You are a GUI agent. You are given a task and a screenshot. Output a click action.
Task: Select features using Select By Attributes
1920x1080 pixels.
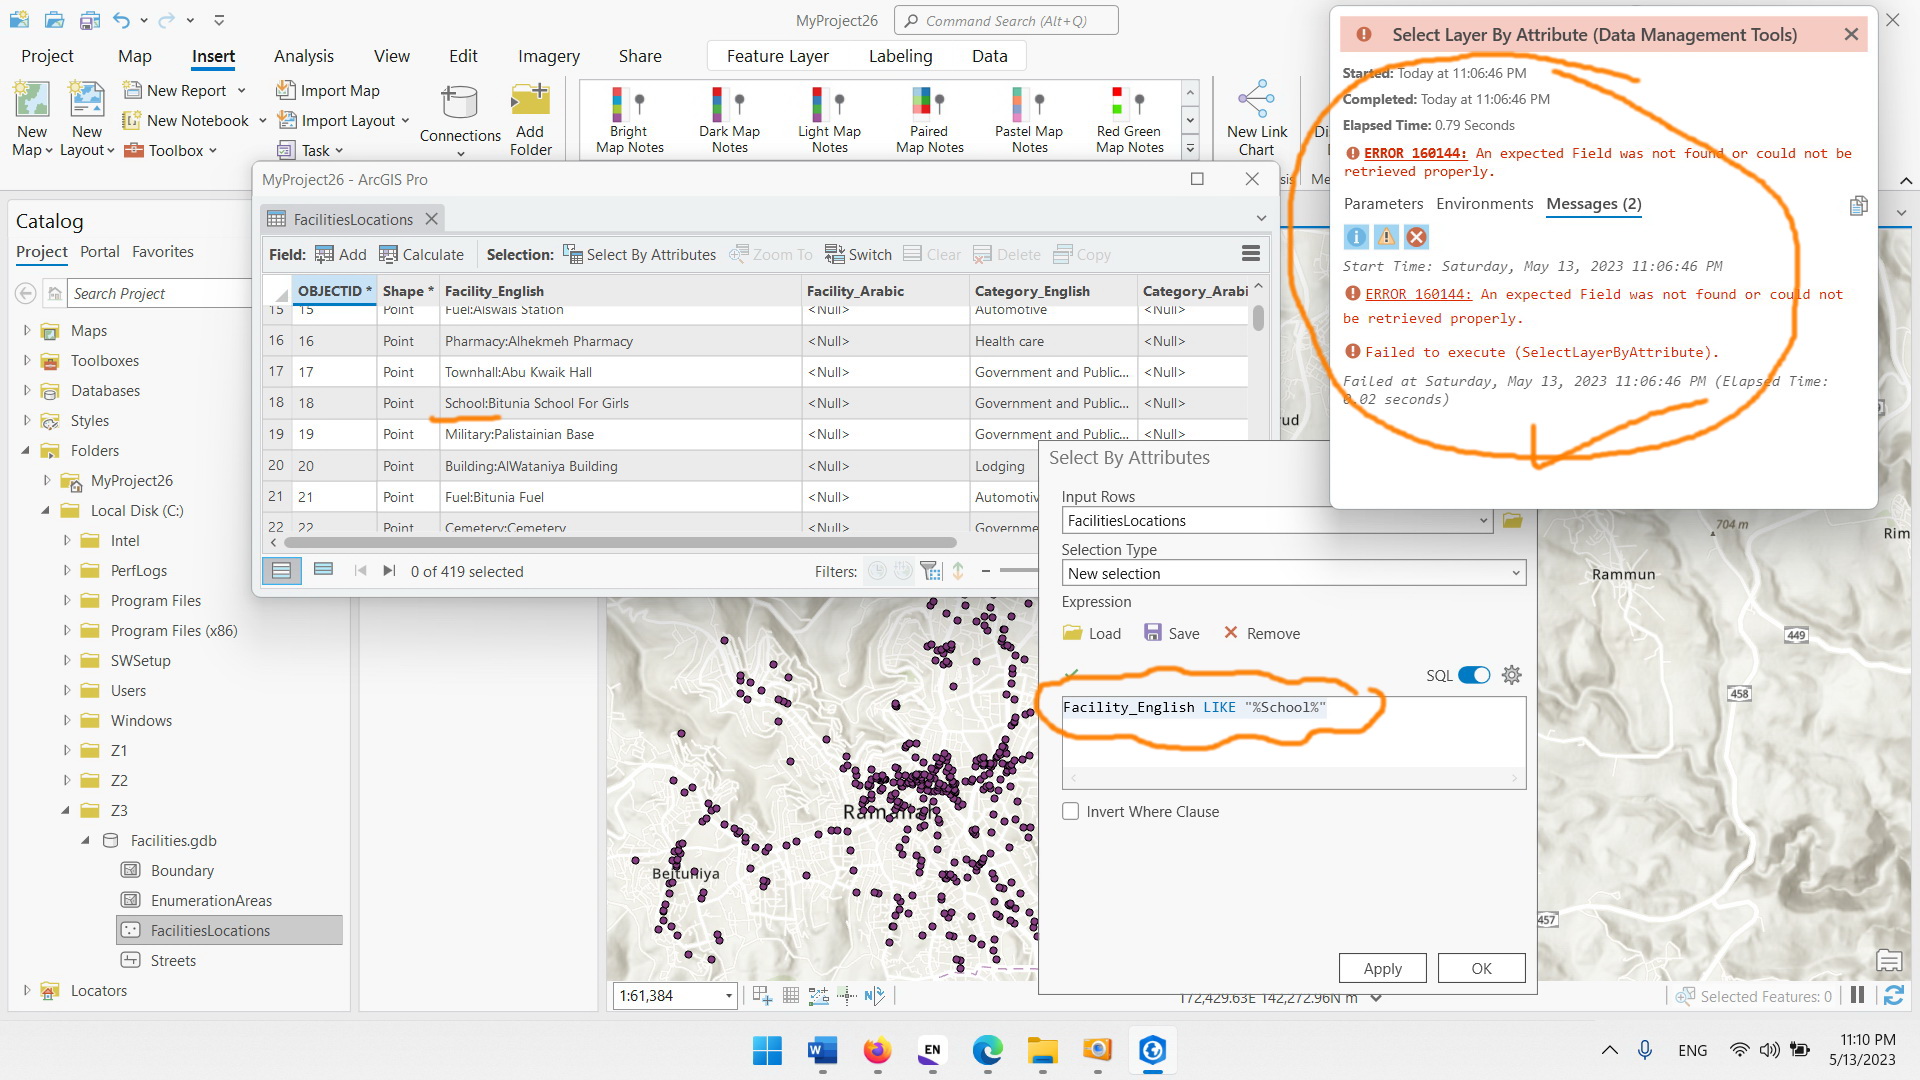pyautogui.click(x=640, y=254)
